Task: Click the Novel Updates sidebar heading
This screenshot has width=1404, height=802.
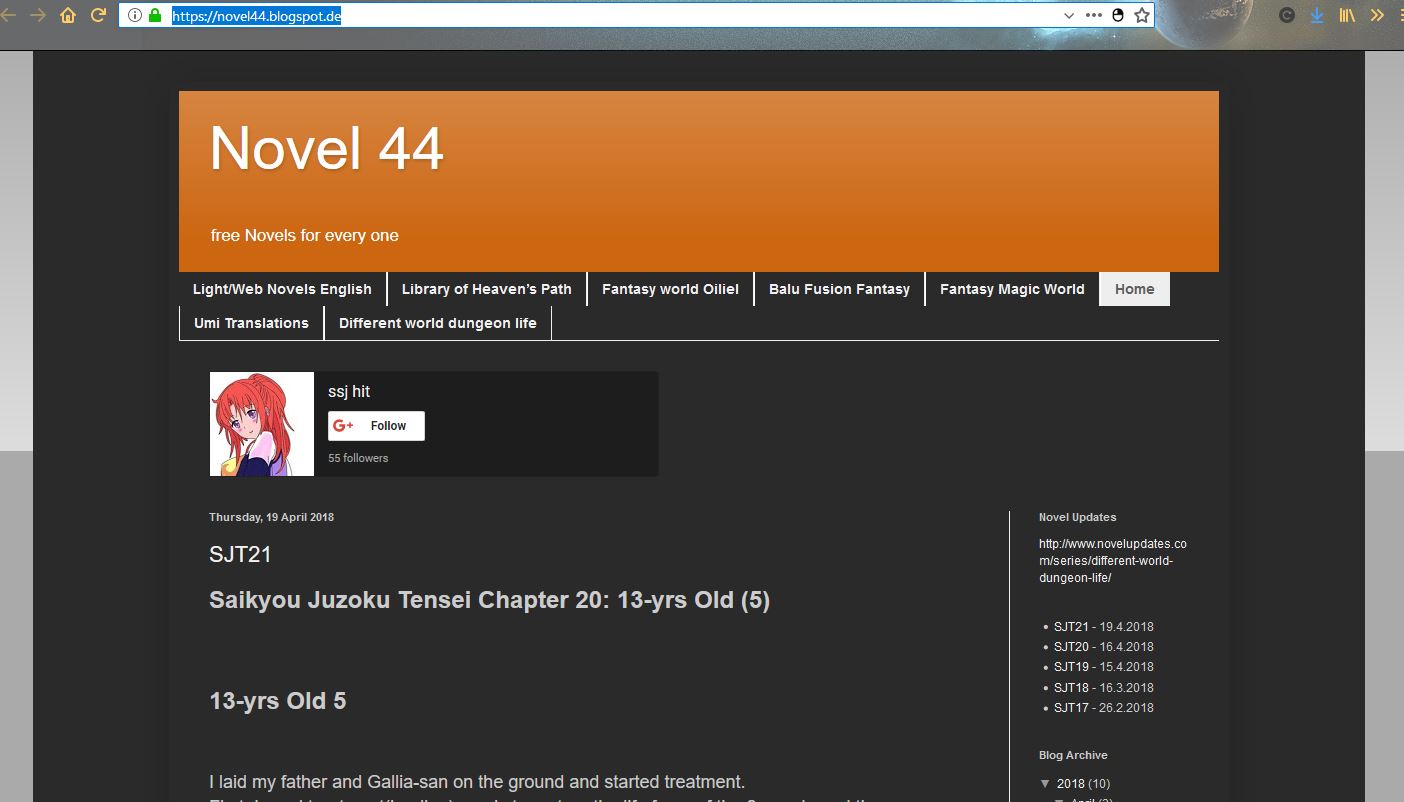Action: pyautogui.click(x=1077, y=517)
